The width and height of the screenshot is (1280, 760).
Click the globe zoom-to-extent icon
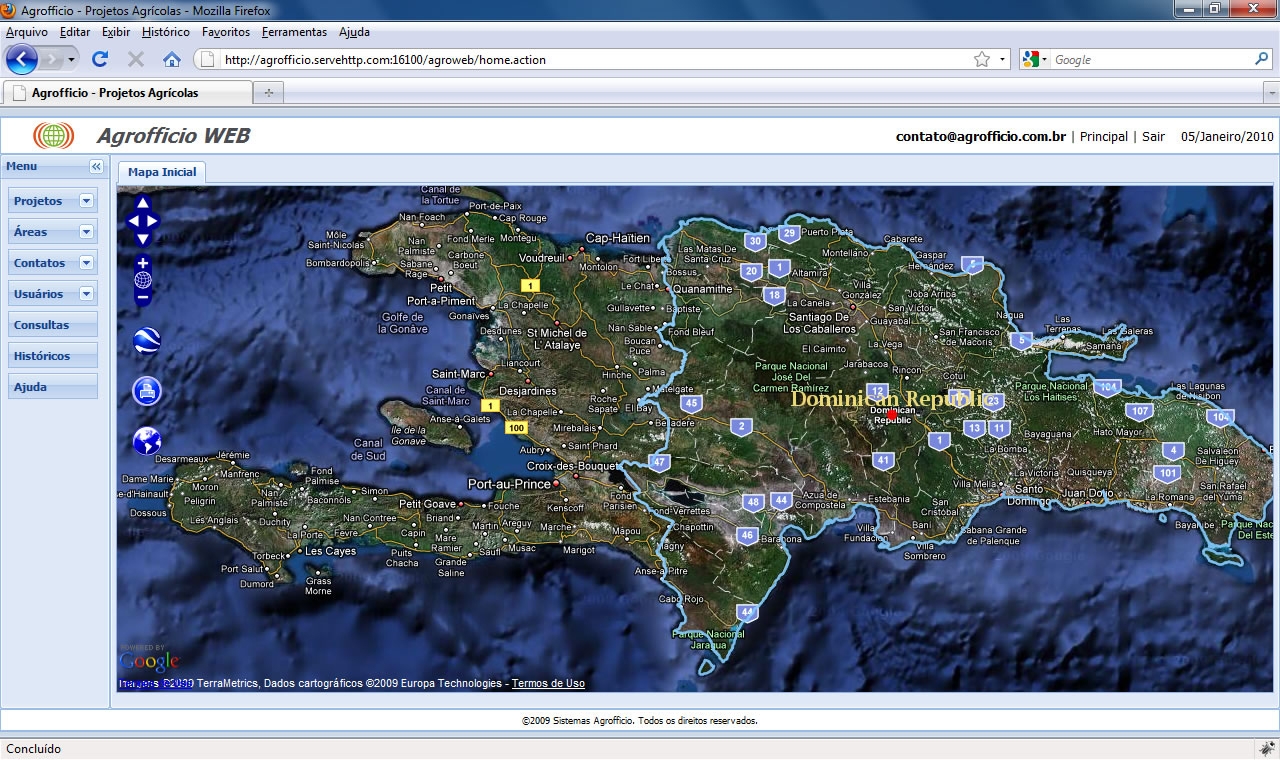coord(143,280)
